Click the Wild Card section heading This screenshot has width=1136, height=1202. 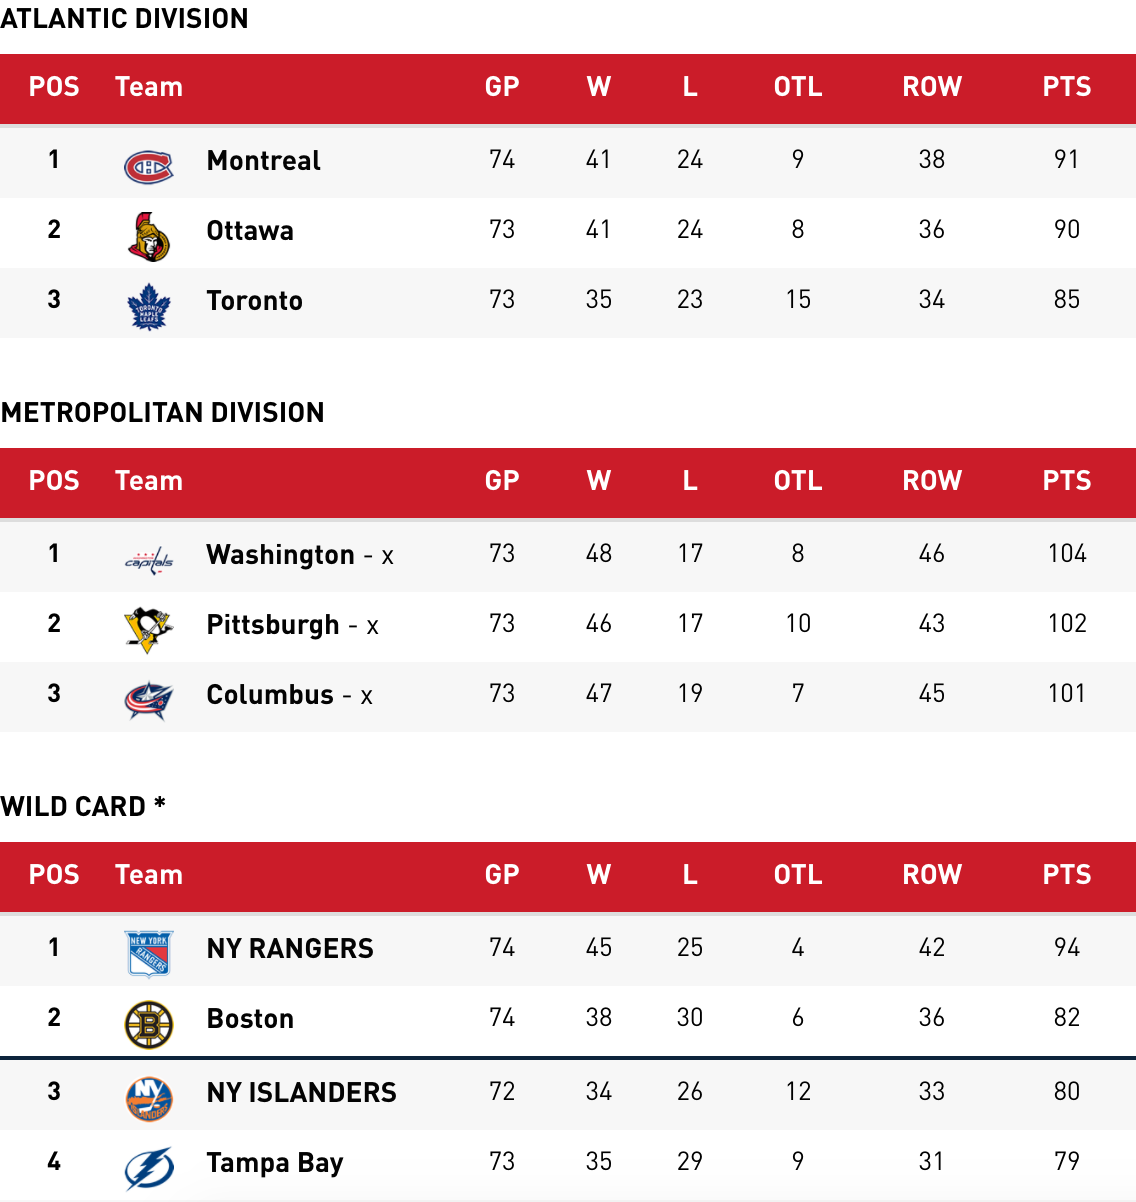click(x=83, y=806)
